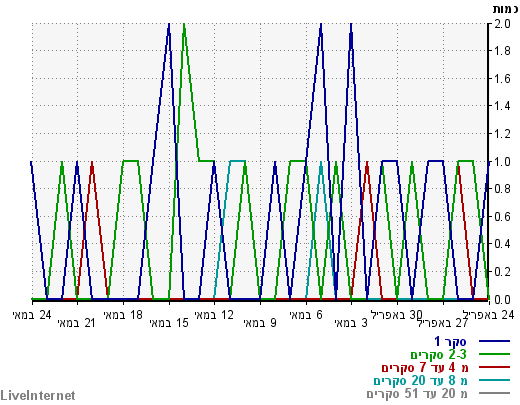This screenshot has width=520, height=405.
Task: Open the LiveInternet watermark text
Action: tap(38, 396)
